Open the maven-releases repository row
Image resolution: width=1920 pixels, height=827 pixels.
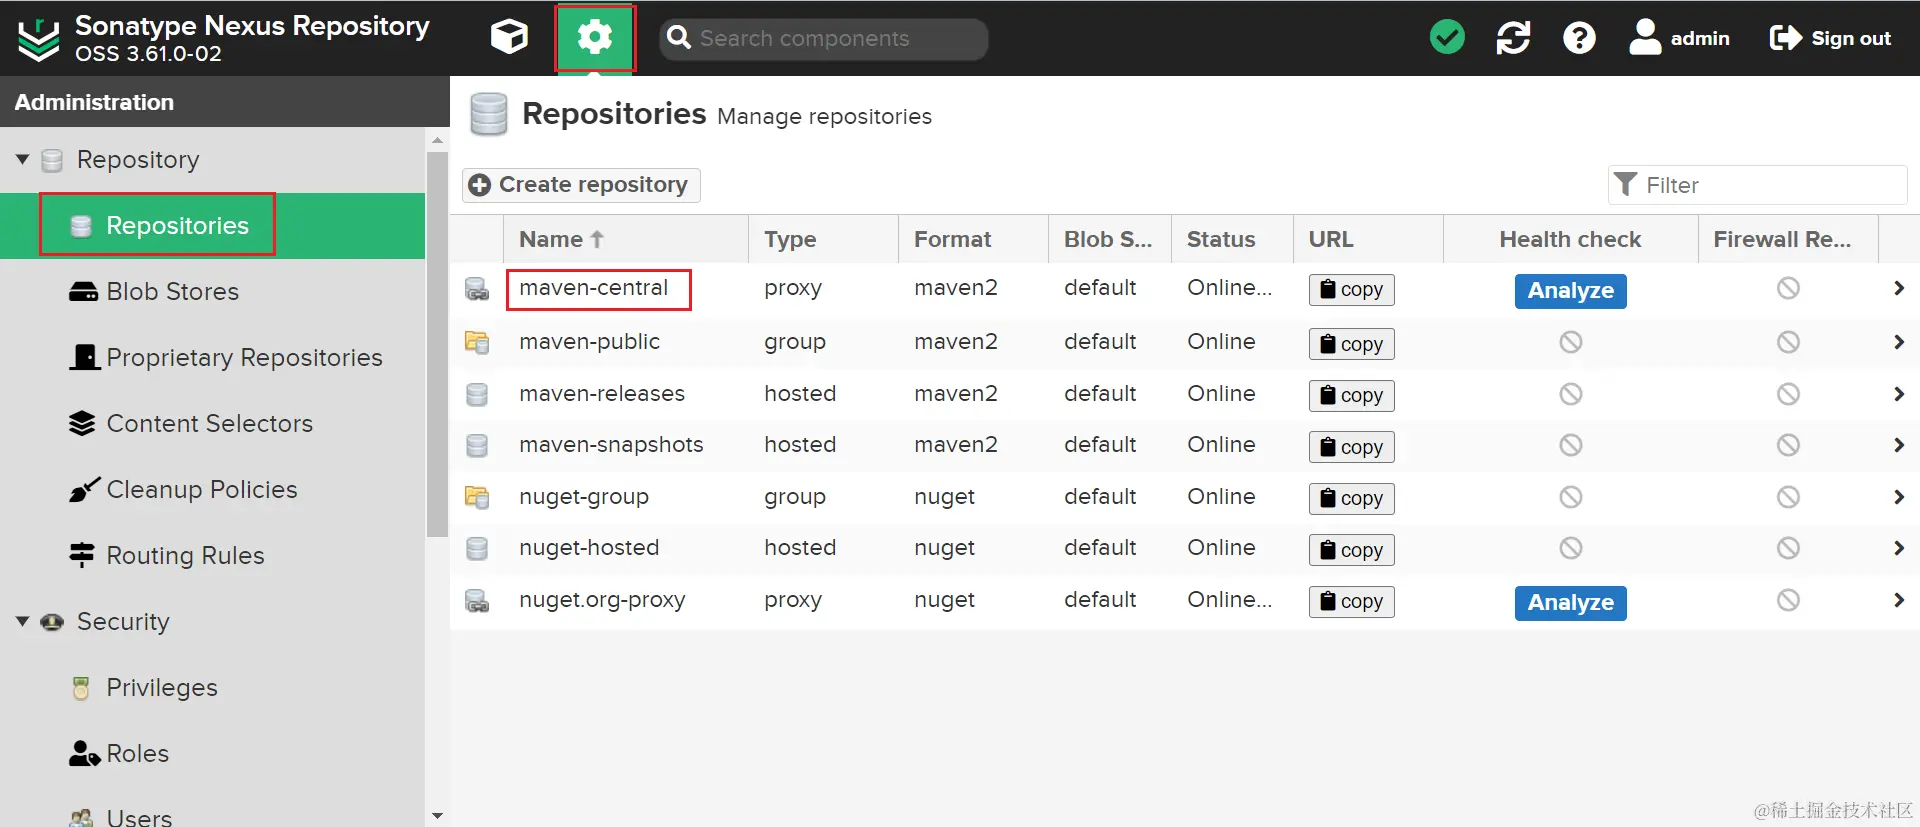[1184, 394]
